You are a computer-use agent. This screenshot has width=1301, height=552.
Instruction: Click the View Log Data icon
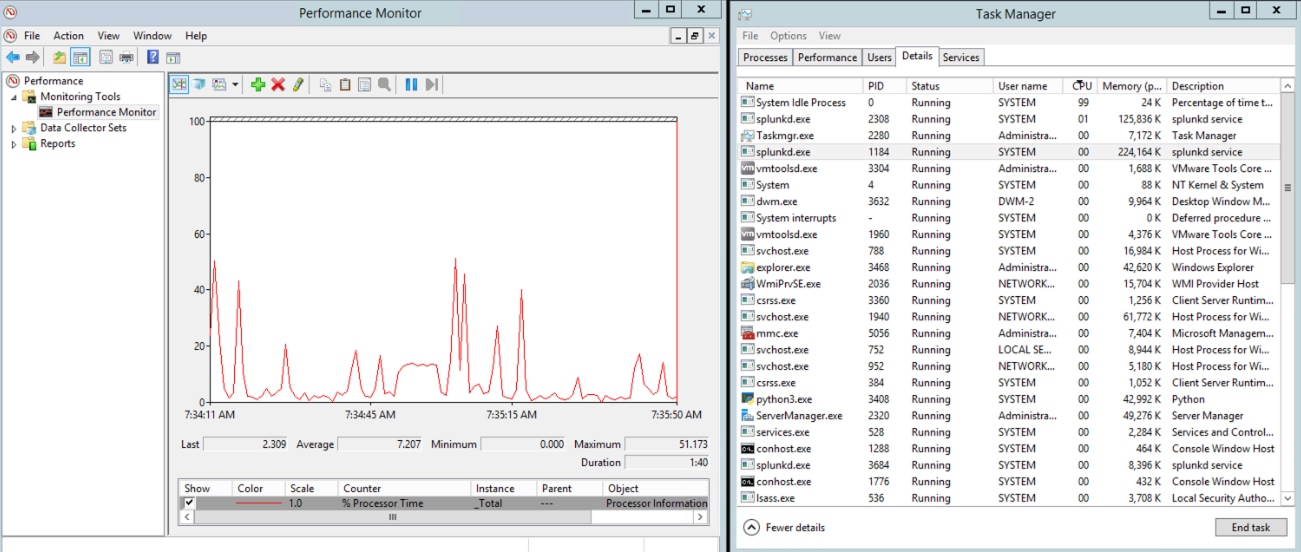(199, 85)
